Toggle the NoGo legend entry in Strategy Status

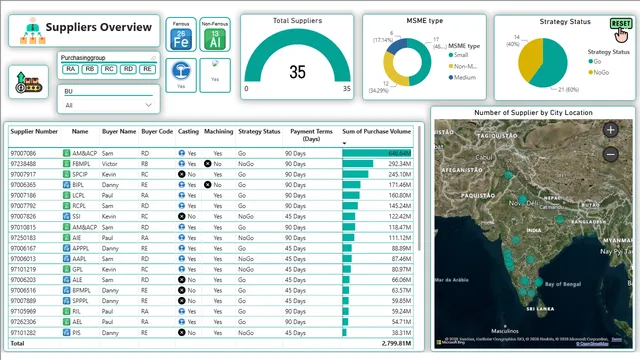click(599, 73)
